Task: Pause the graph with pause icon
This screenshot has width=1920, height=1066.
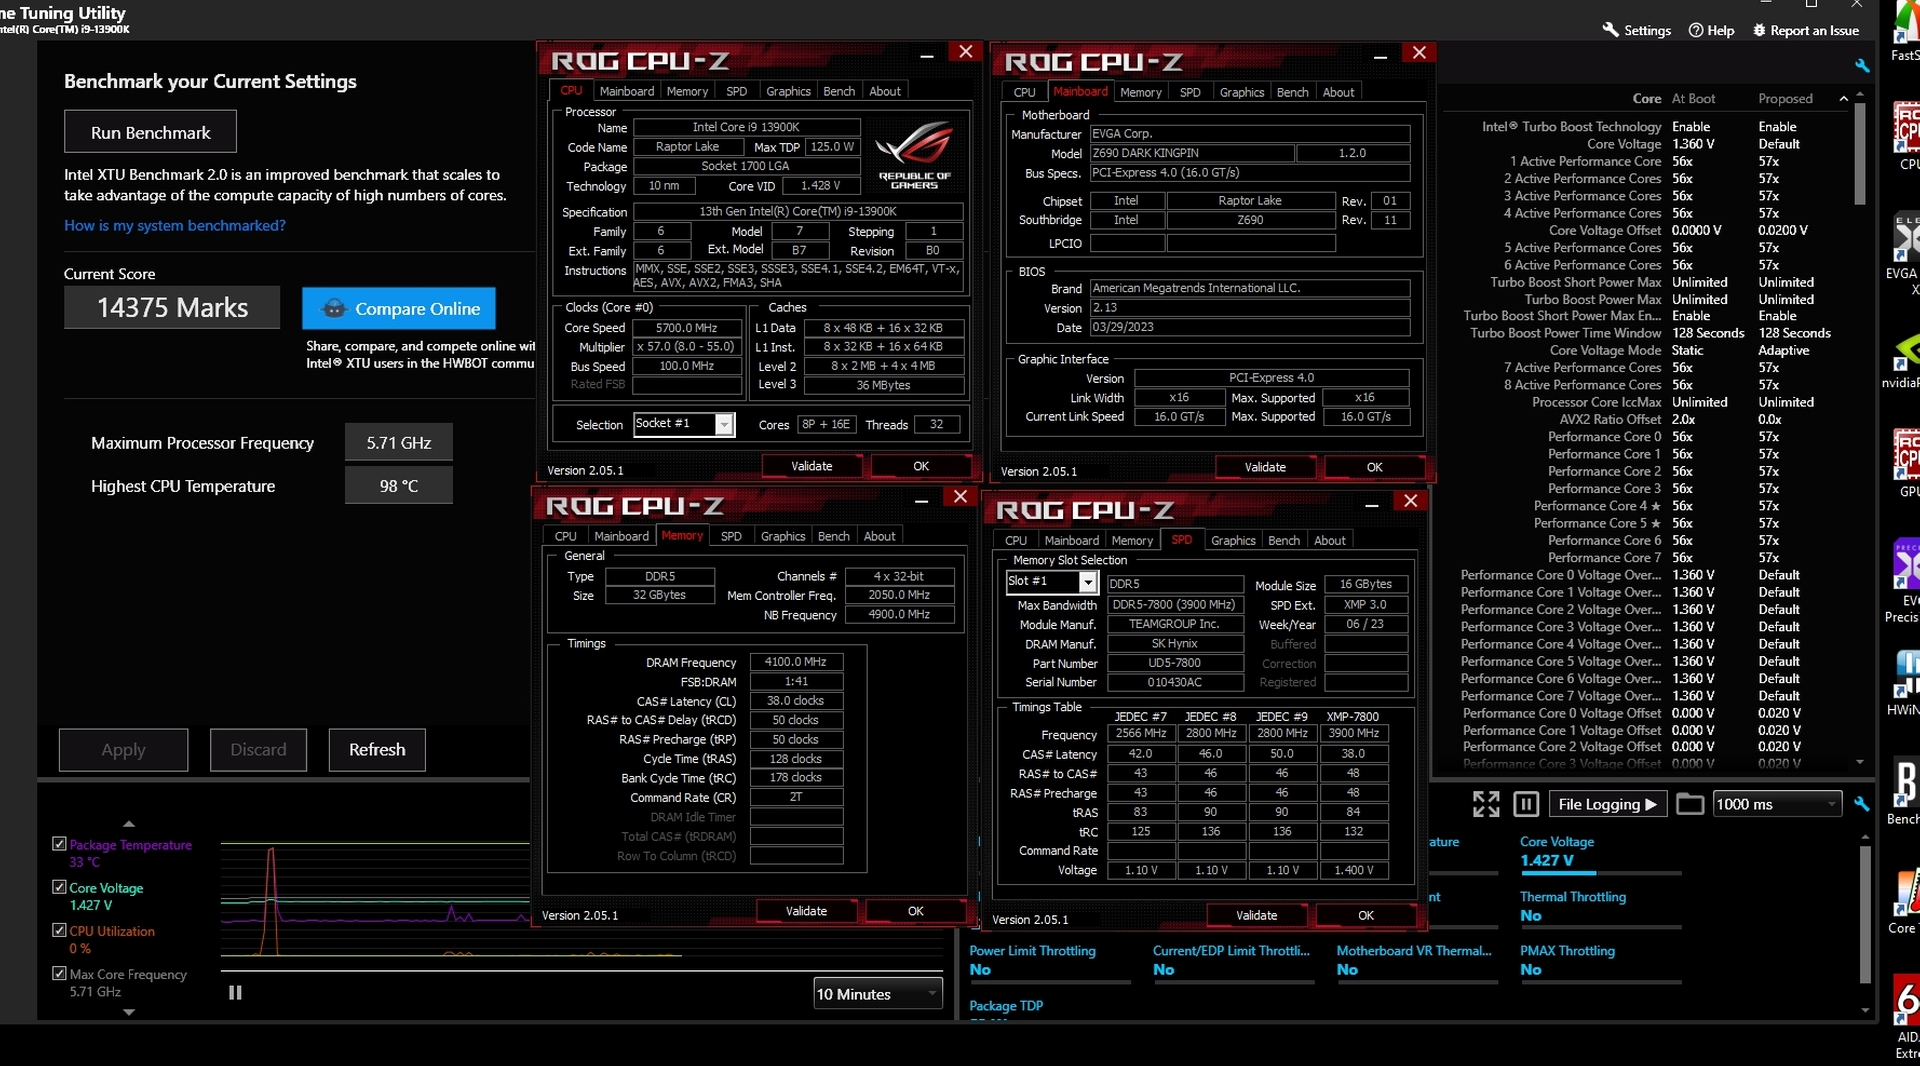Action: (235, 993)
